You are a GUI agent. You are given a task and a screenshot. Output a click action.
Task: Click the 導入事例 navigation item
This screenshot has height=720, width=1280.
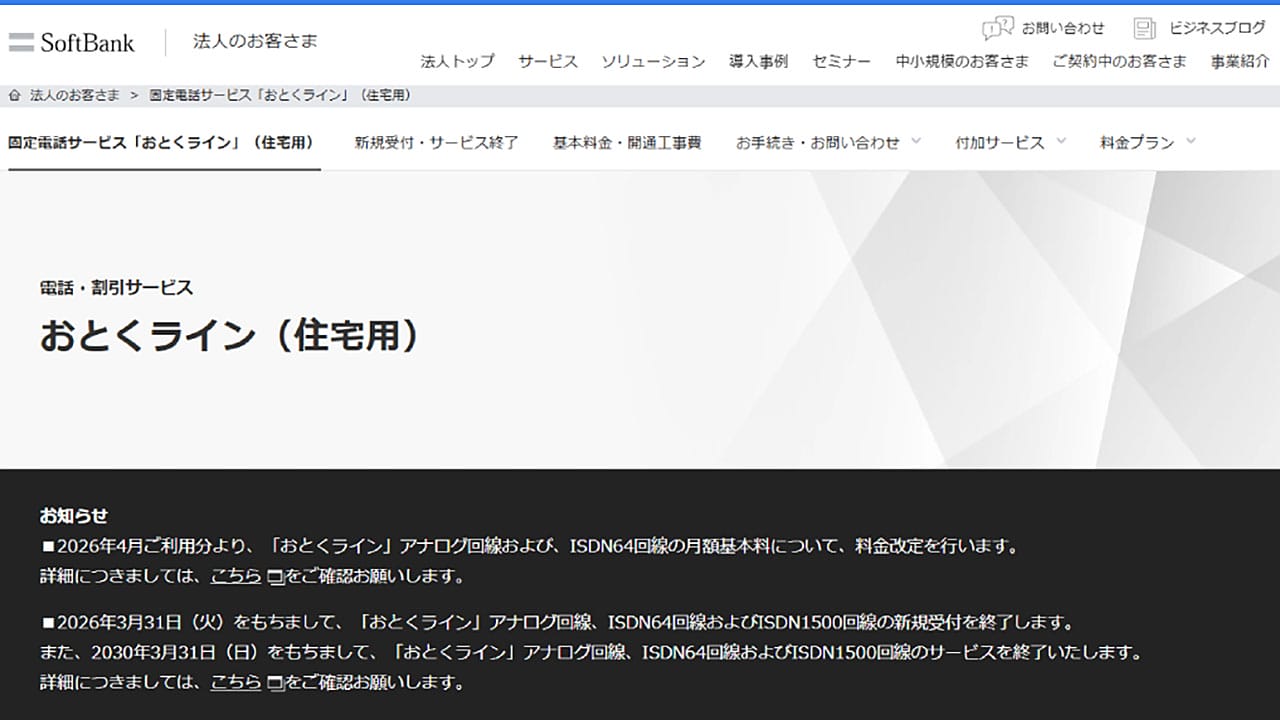click(757, 61)
